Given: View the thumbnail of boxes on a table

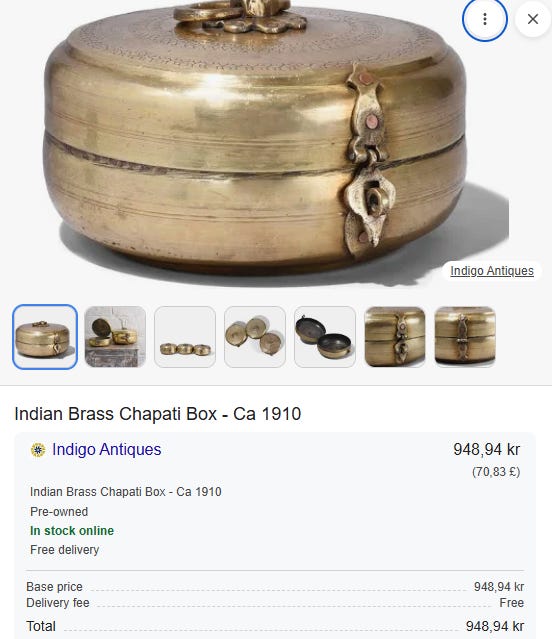Looking at the screenshot, I should (x=115, y=337).
